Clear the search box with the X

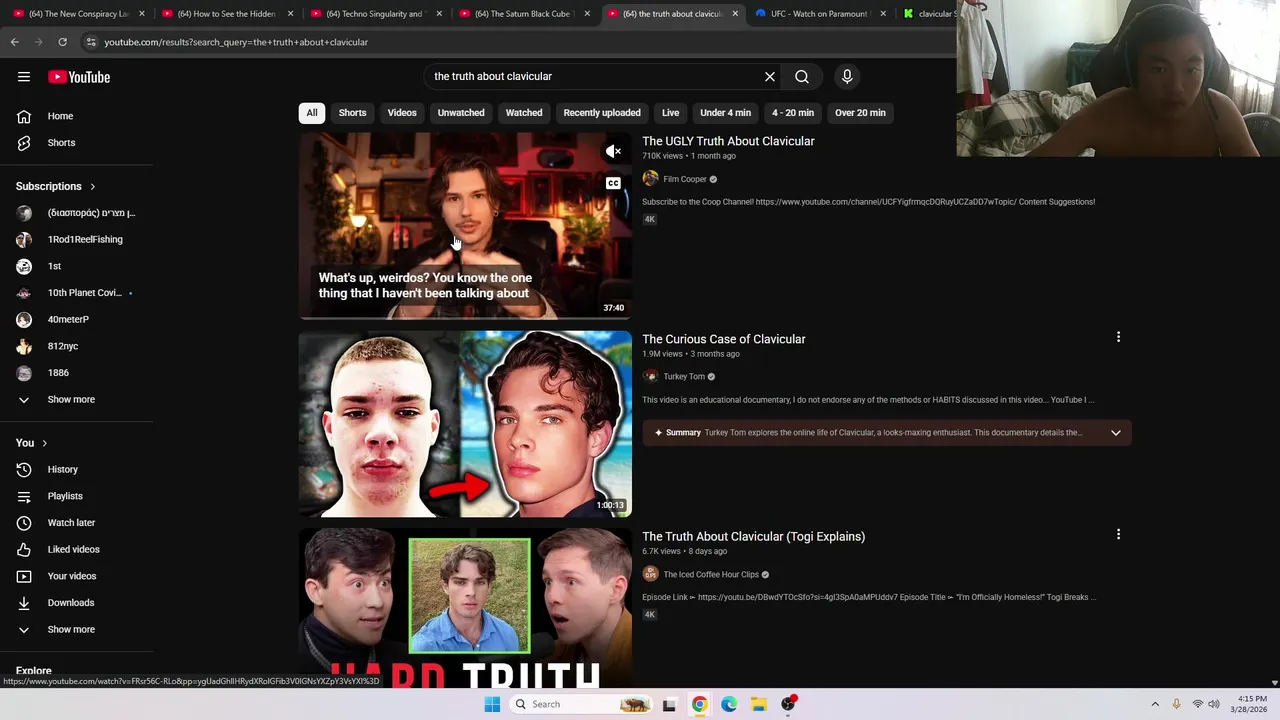(770, 76)
